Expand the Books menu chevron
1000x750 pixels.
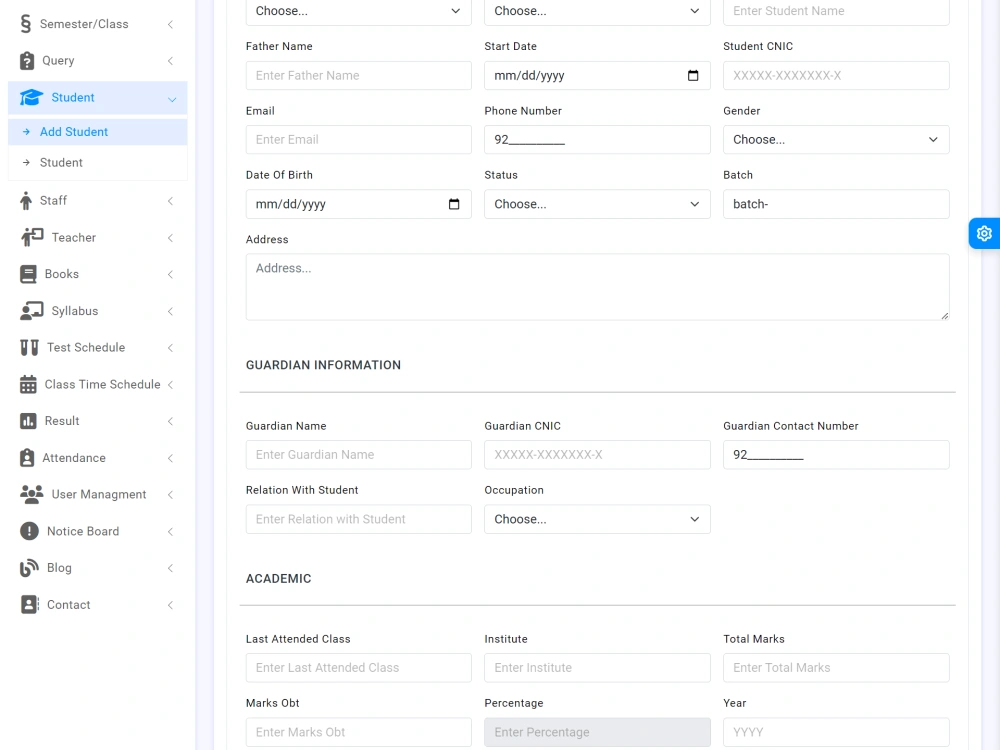170,274
